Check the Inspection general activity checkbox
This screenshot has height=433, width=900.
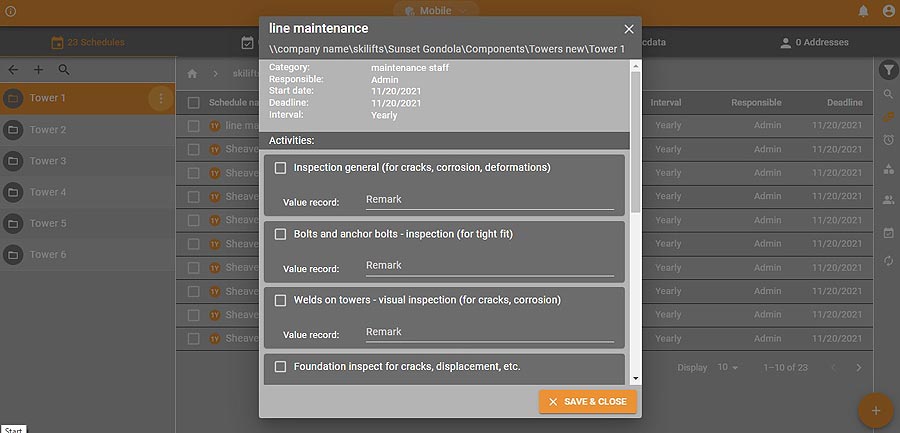(x=281, y=168)
